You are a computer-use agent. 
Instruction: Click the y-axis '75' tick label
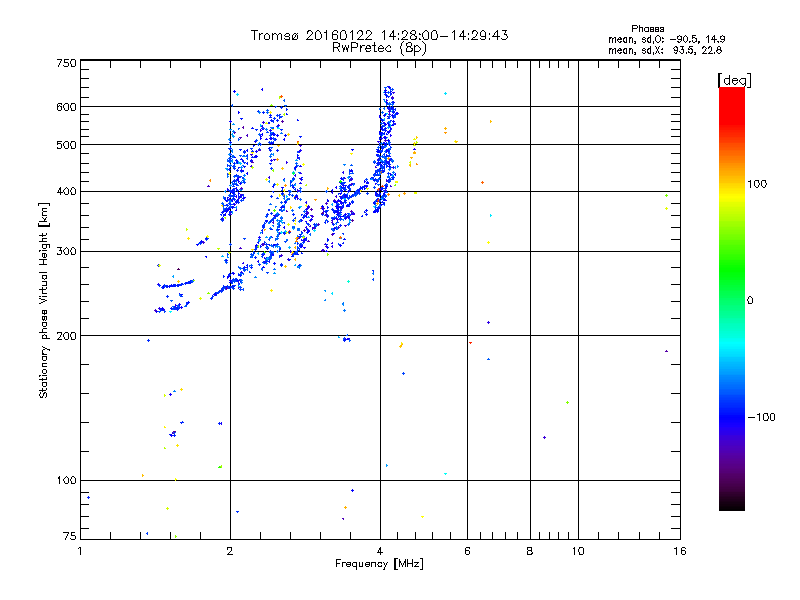tap(70, 536)
